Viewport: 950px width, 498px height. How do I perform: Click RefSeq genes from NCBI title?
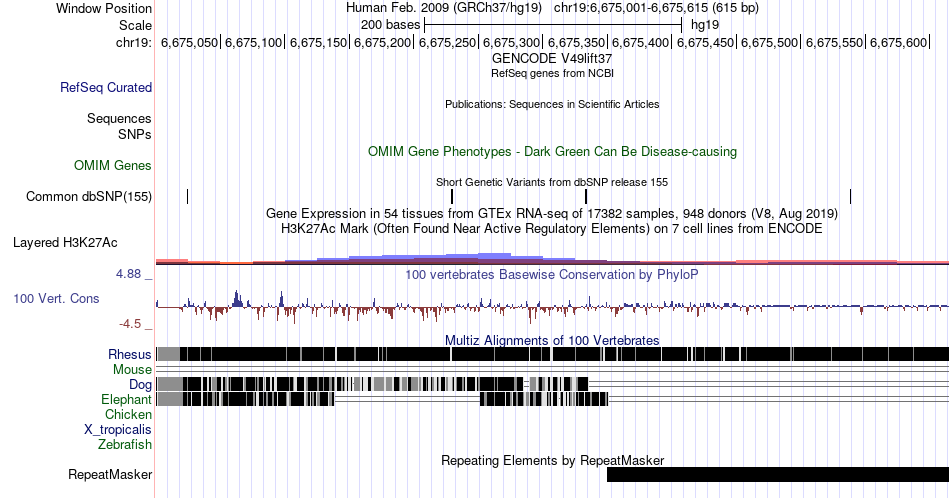click(x=552, y=73)
